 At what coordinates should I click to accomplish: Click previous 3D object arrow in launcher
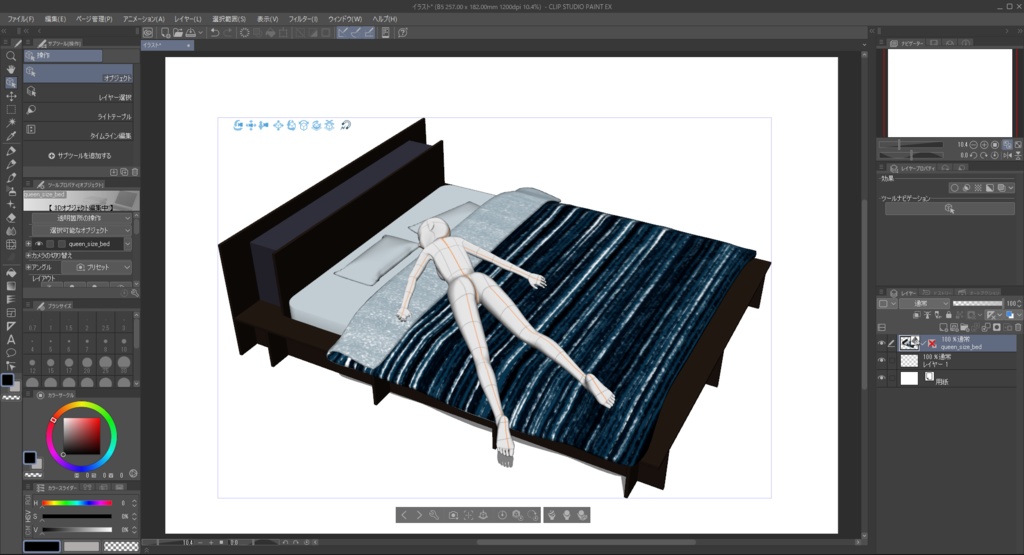404,515
